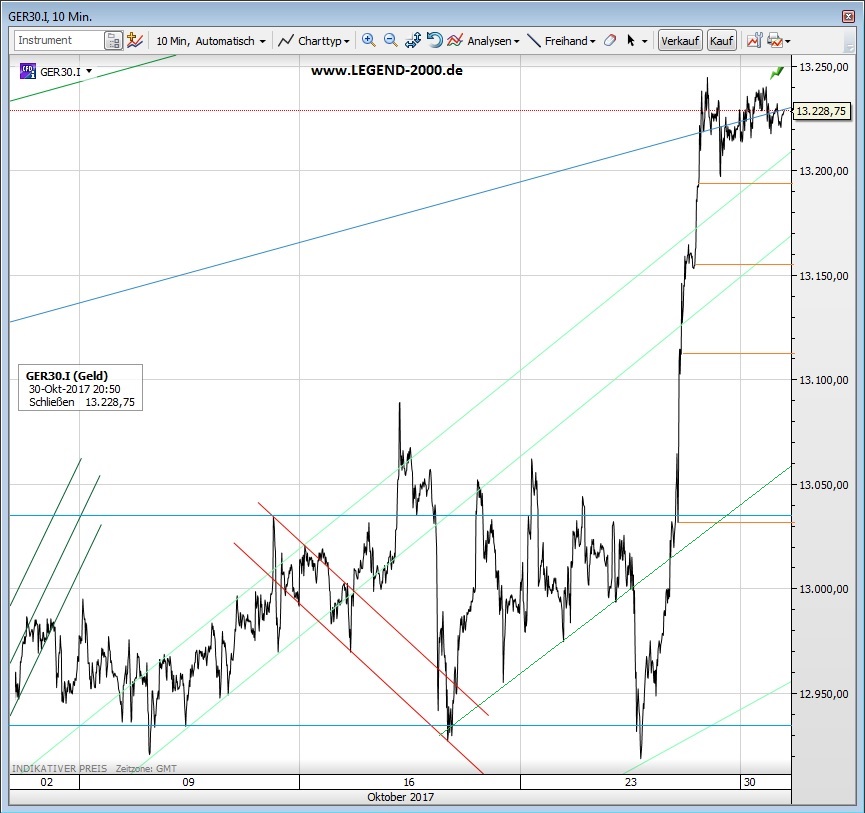Open chart settings wrench icon
This screenshot has height=813, width=865.
(x=751, y=41)
